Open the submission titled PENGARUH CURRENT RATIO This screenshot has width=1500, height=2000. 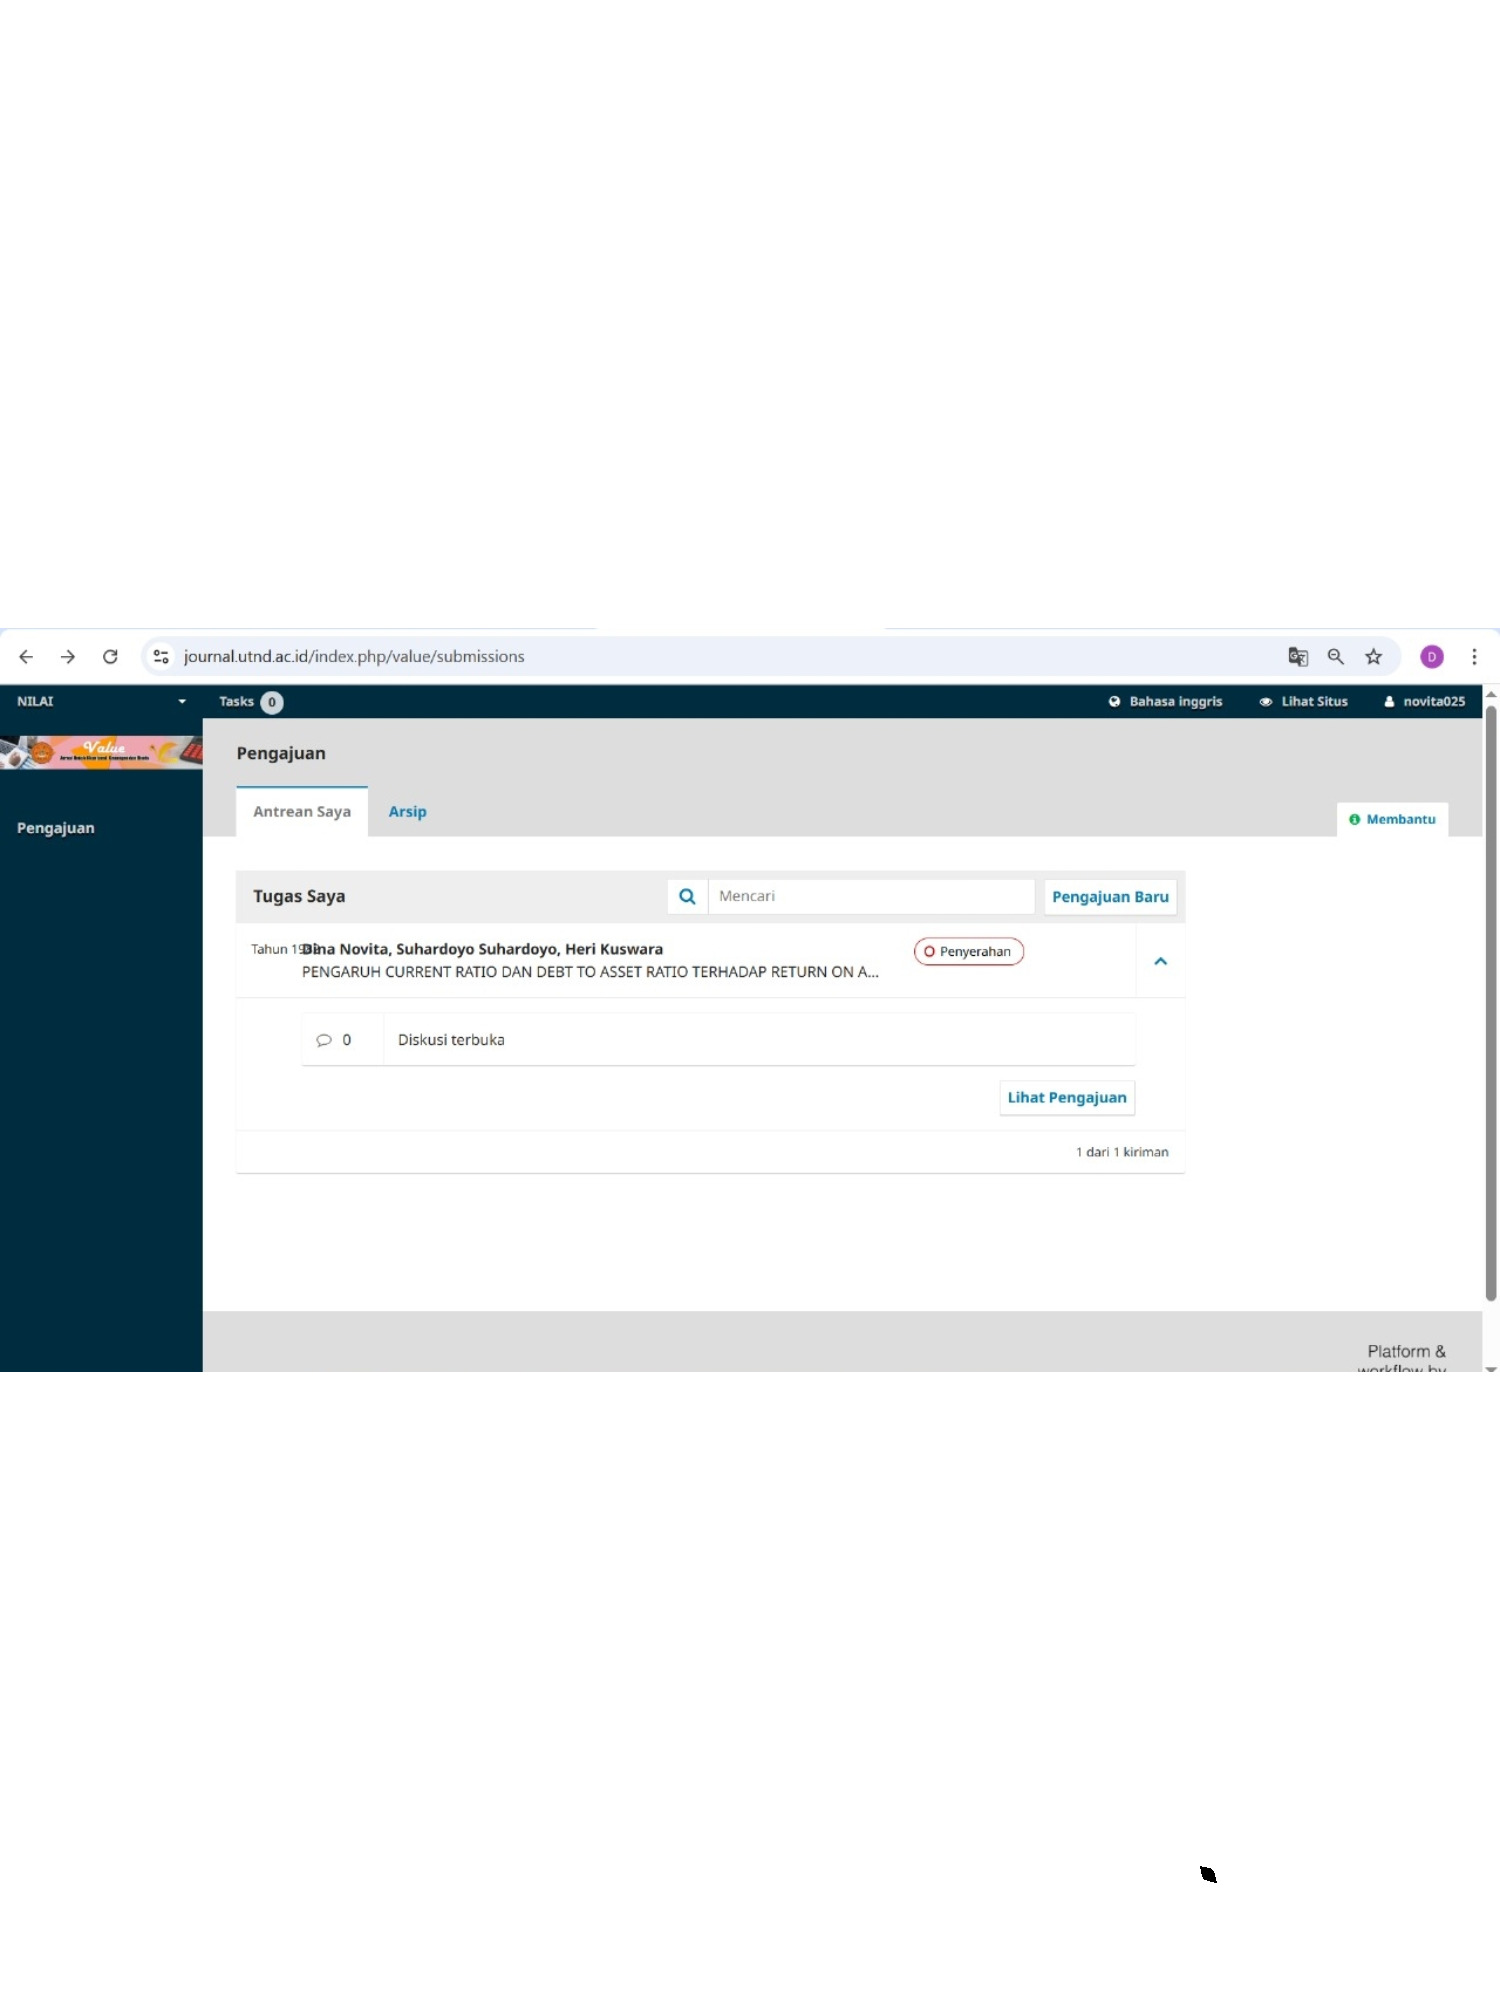tap(590, 972)
